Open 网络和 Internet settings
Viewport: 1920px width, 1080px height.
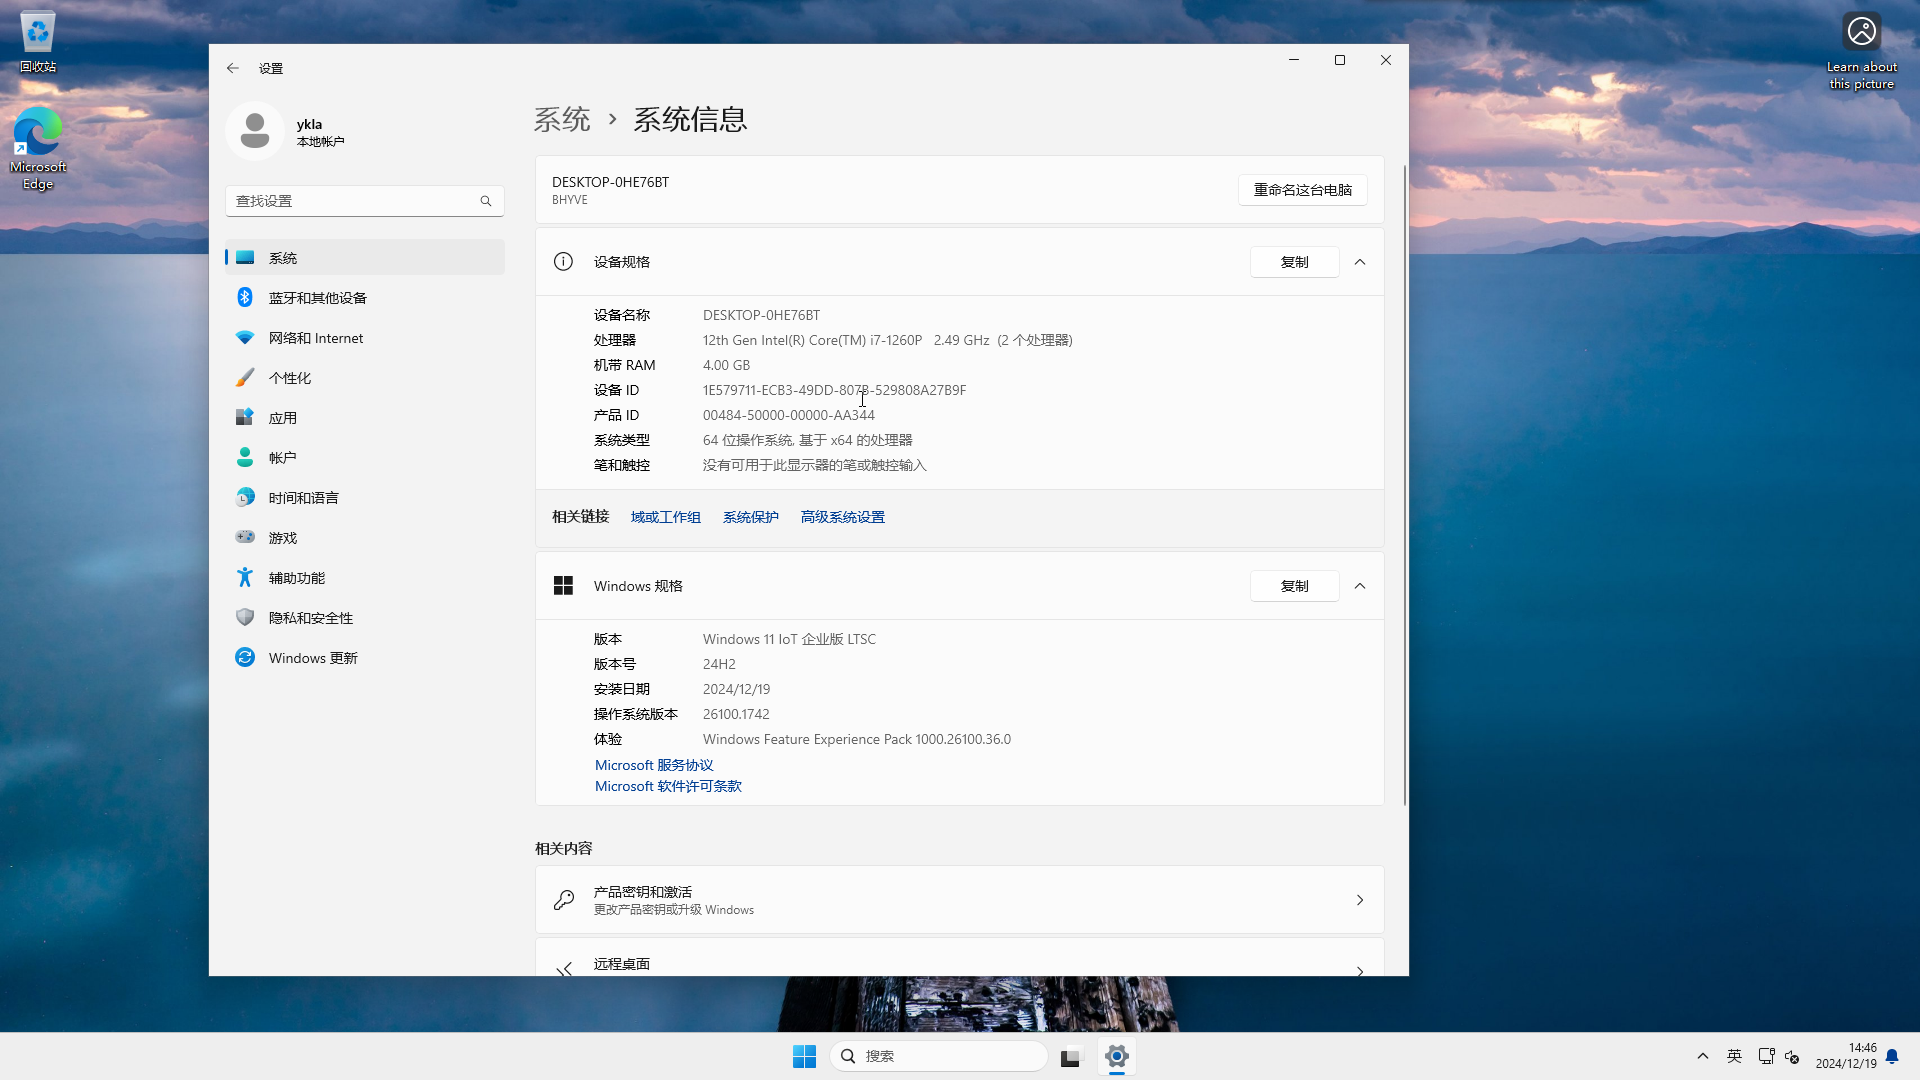[x=365, y=337]
